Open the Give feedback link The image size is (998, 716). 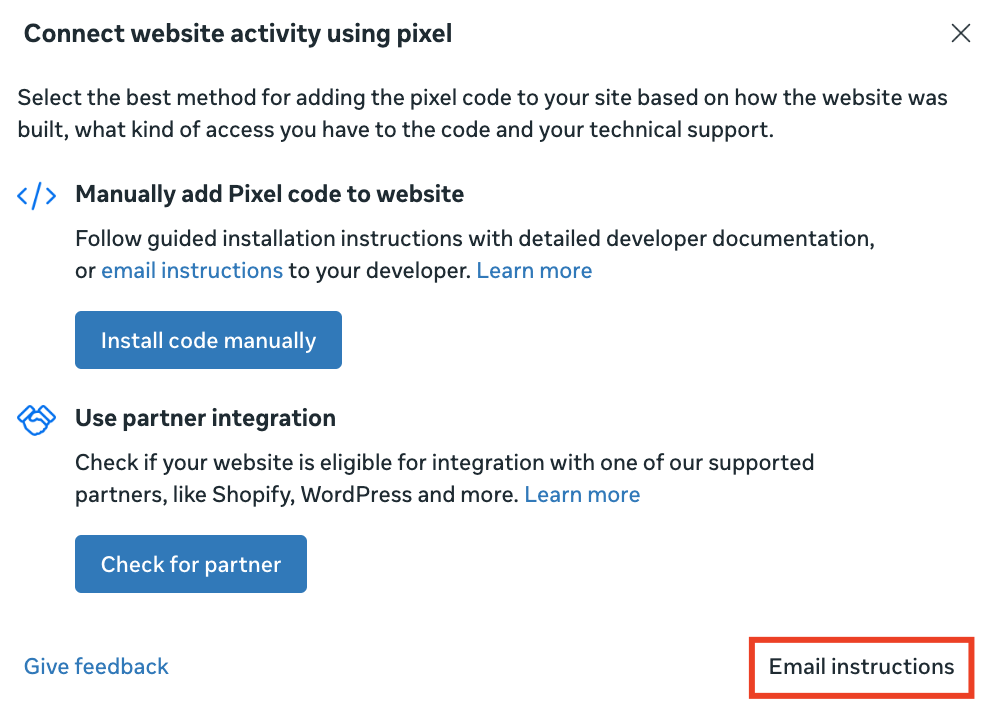coord(96,667)
